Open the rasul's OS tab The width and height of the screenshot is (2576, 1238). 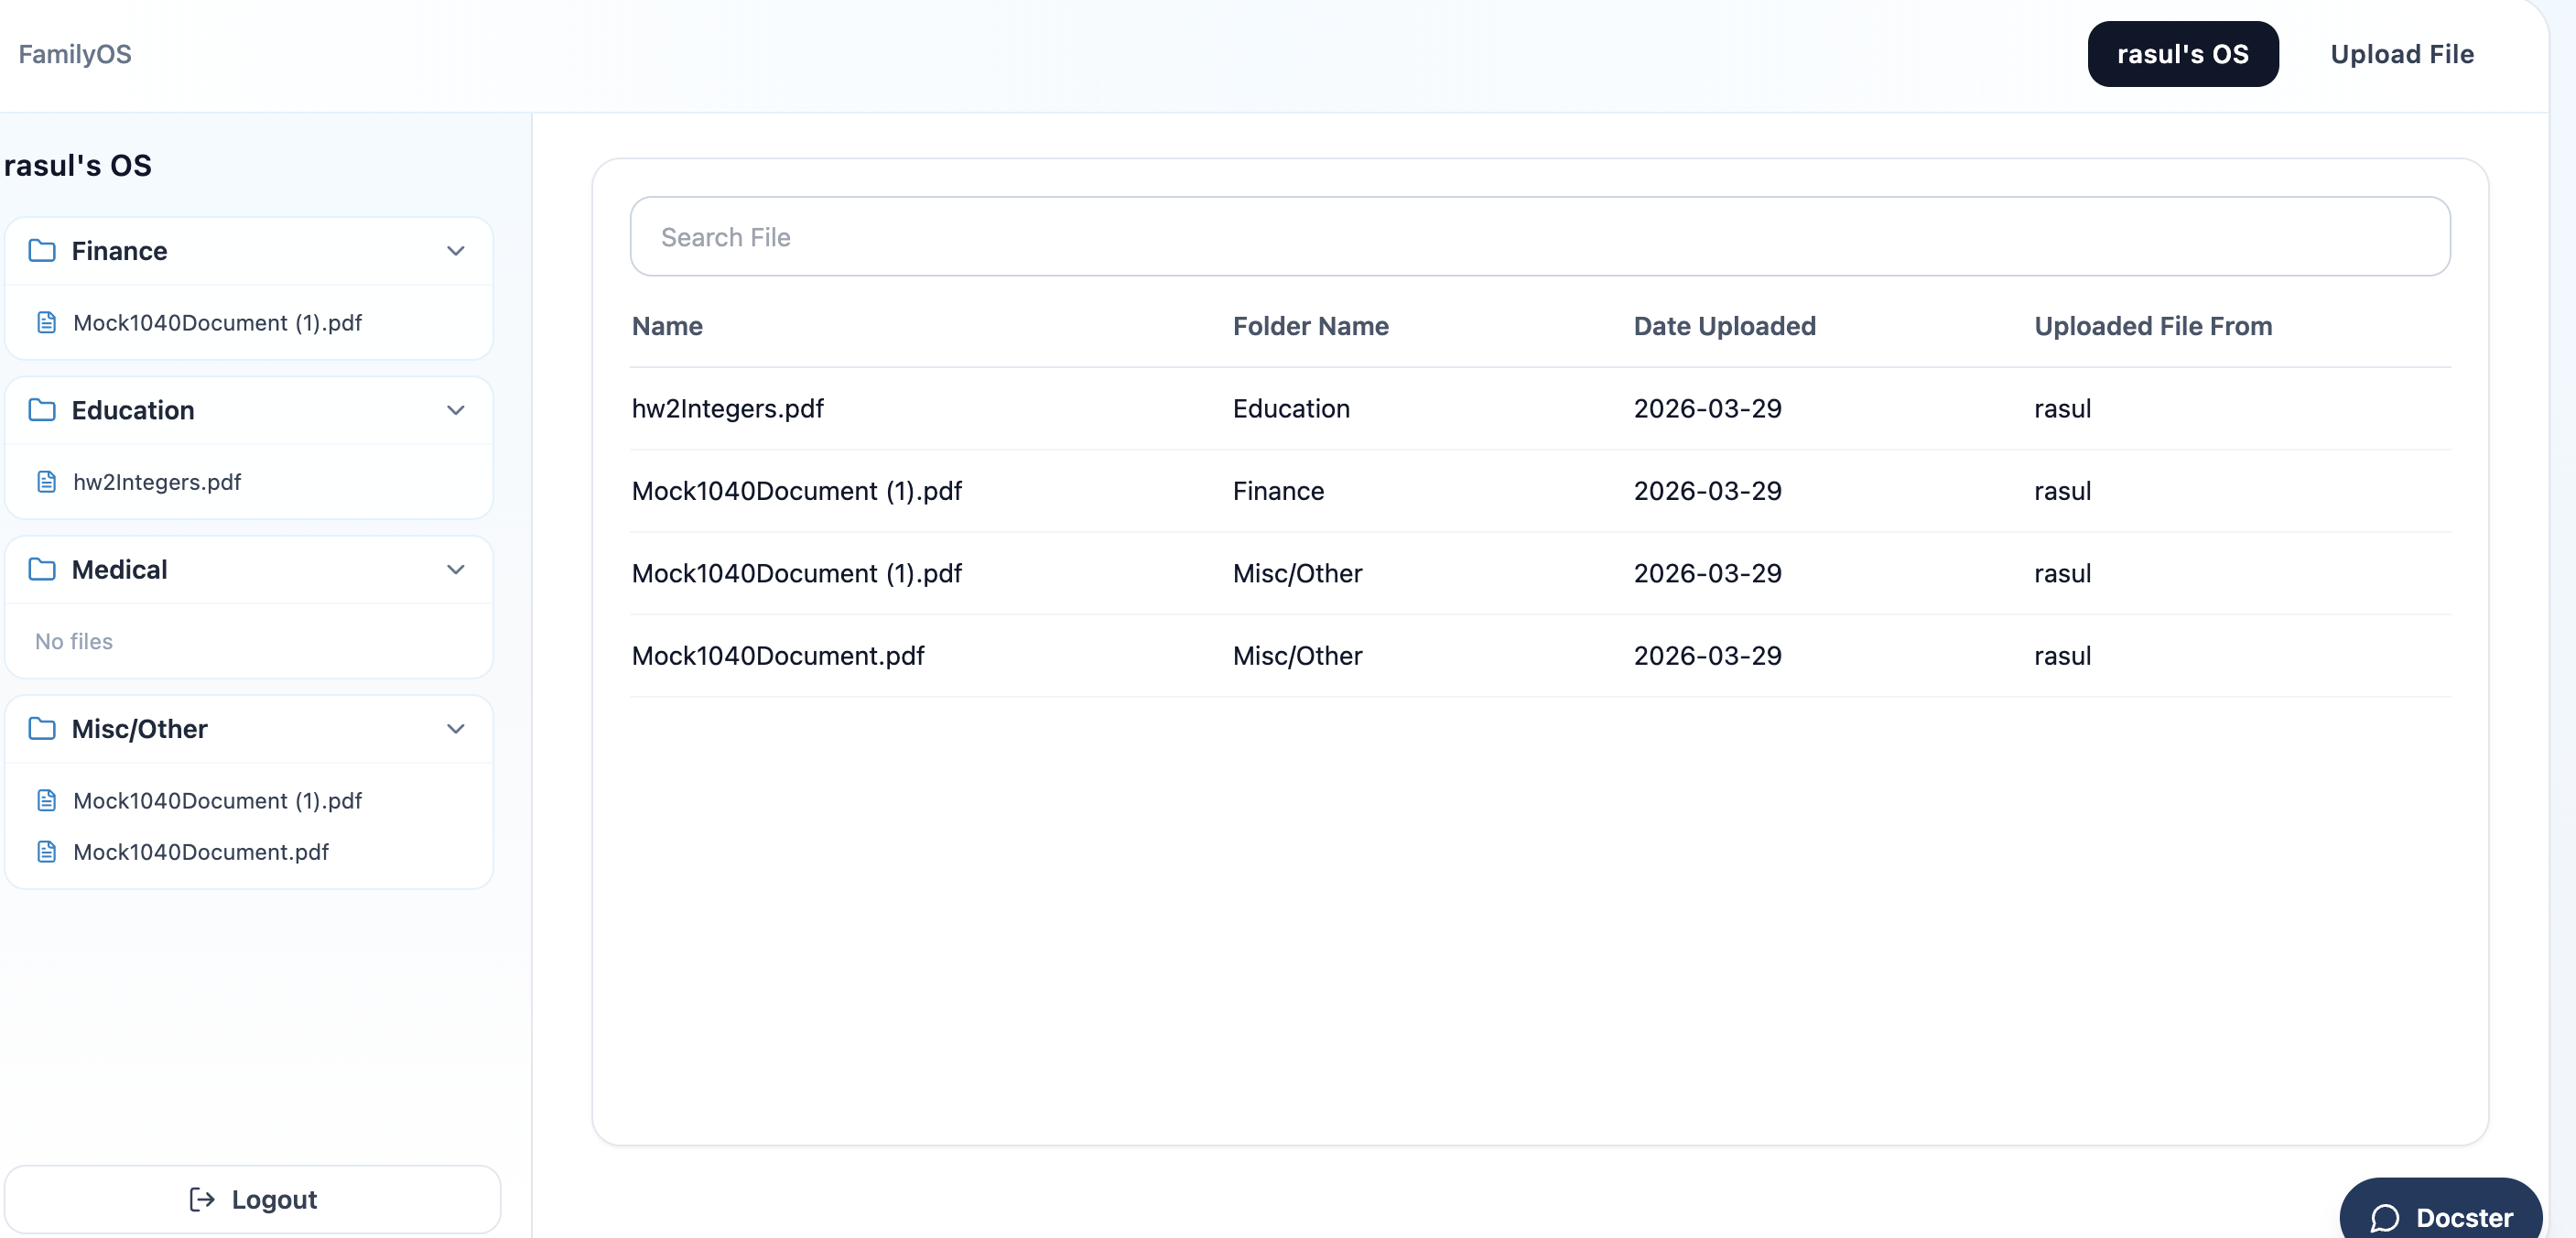[2182, 54]
